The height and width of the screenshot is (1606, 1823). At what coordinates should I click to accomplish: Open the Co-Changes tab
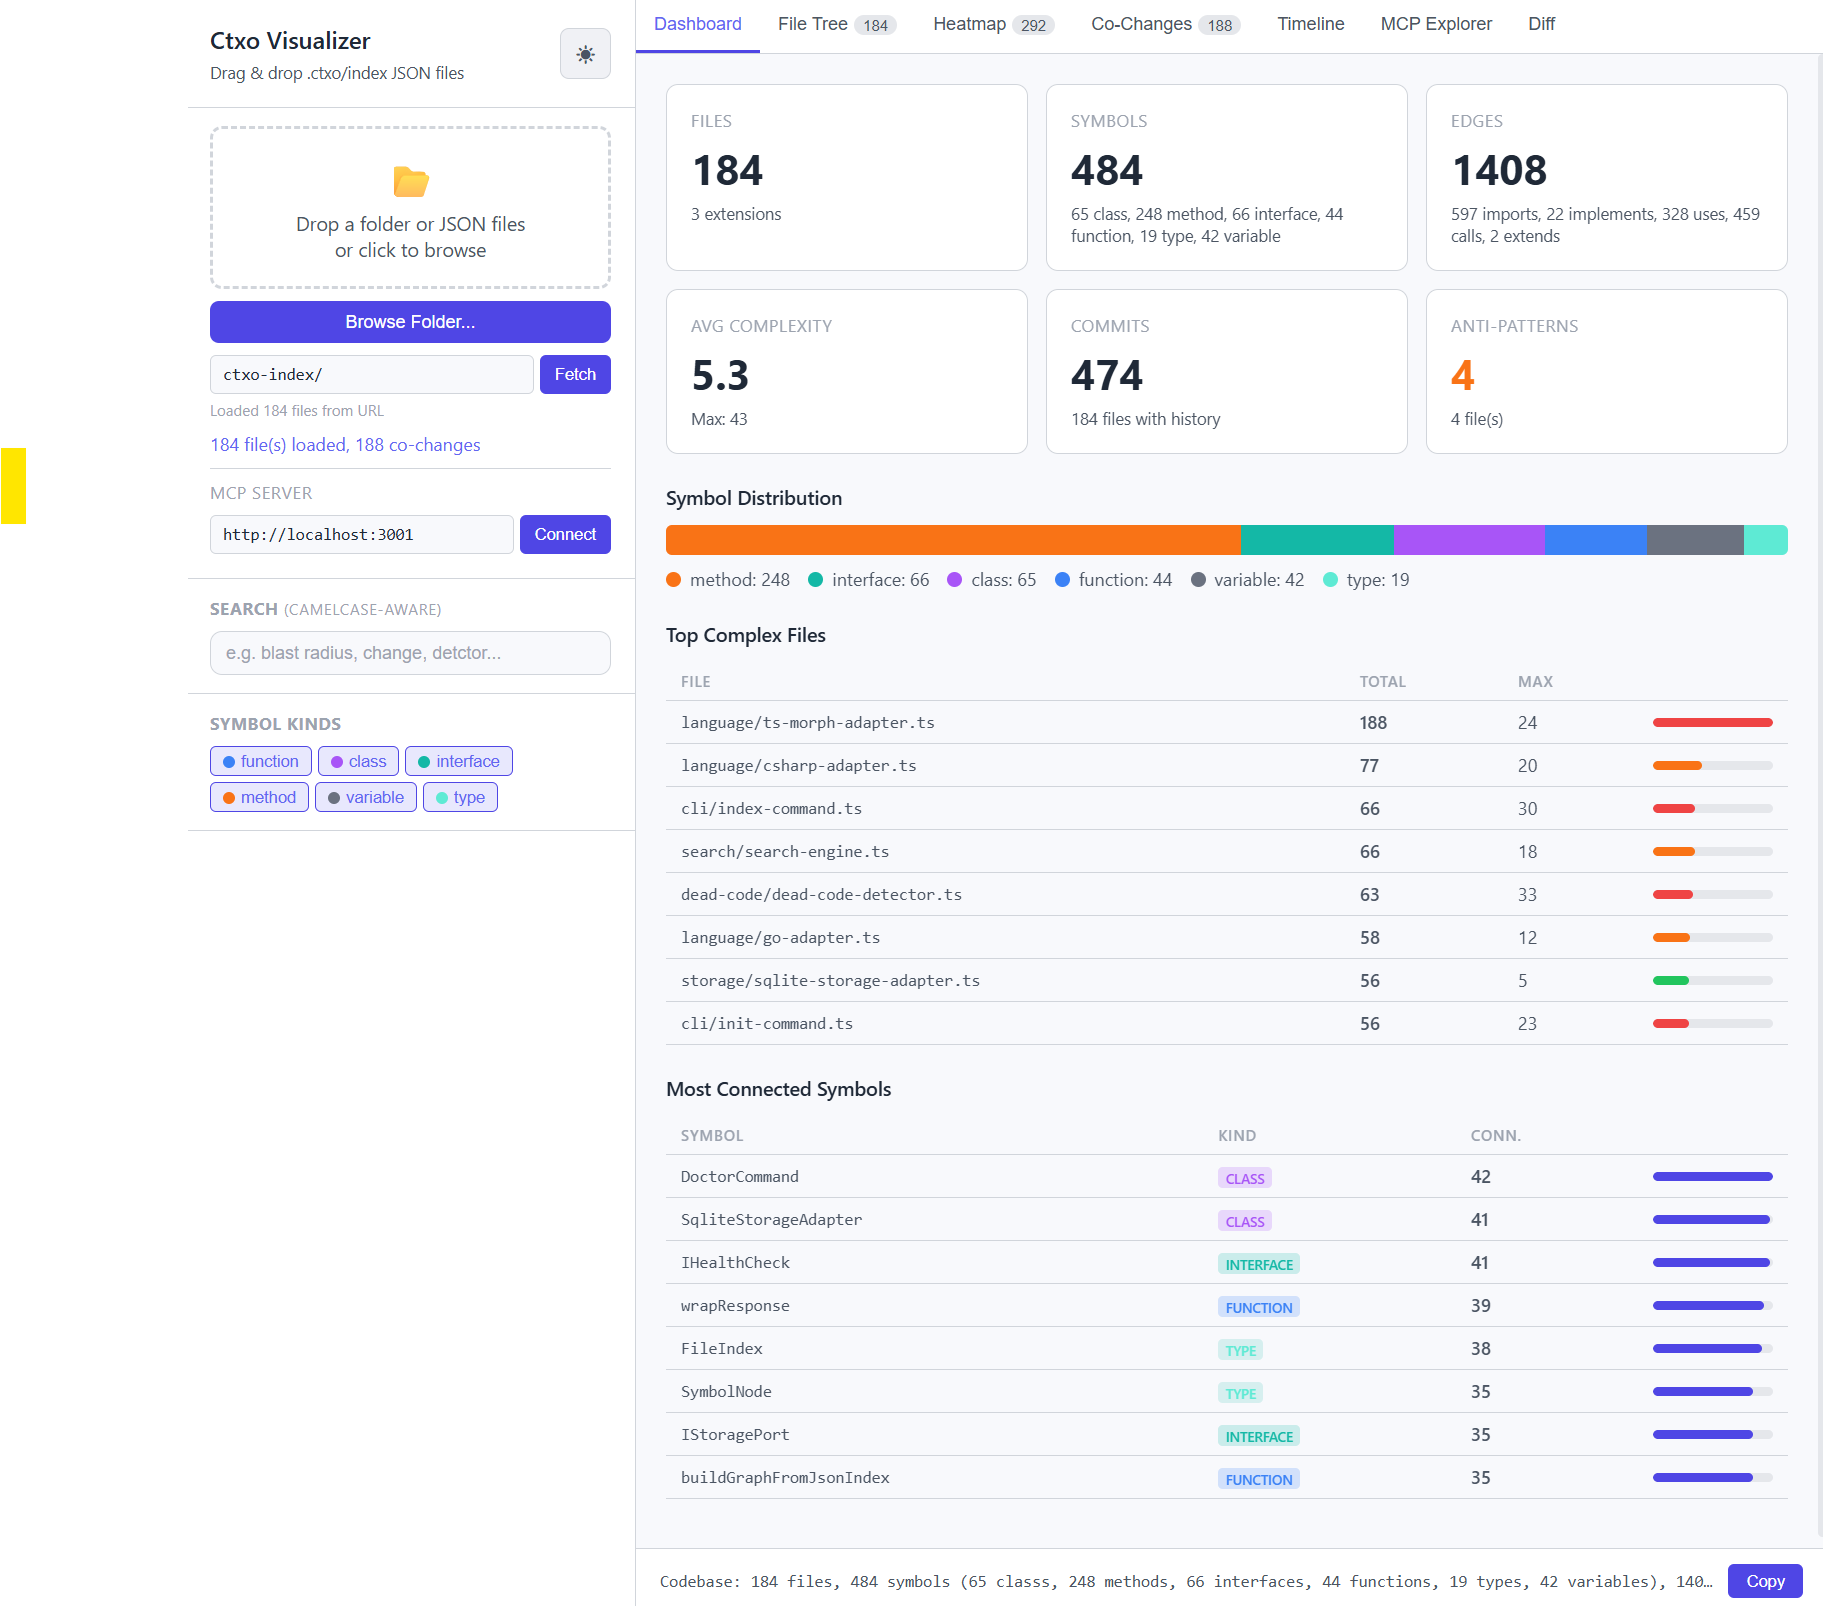click(x=1164, y=24)
